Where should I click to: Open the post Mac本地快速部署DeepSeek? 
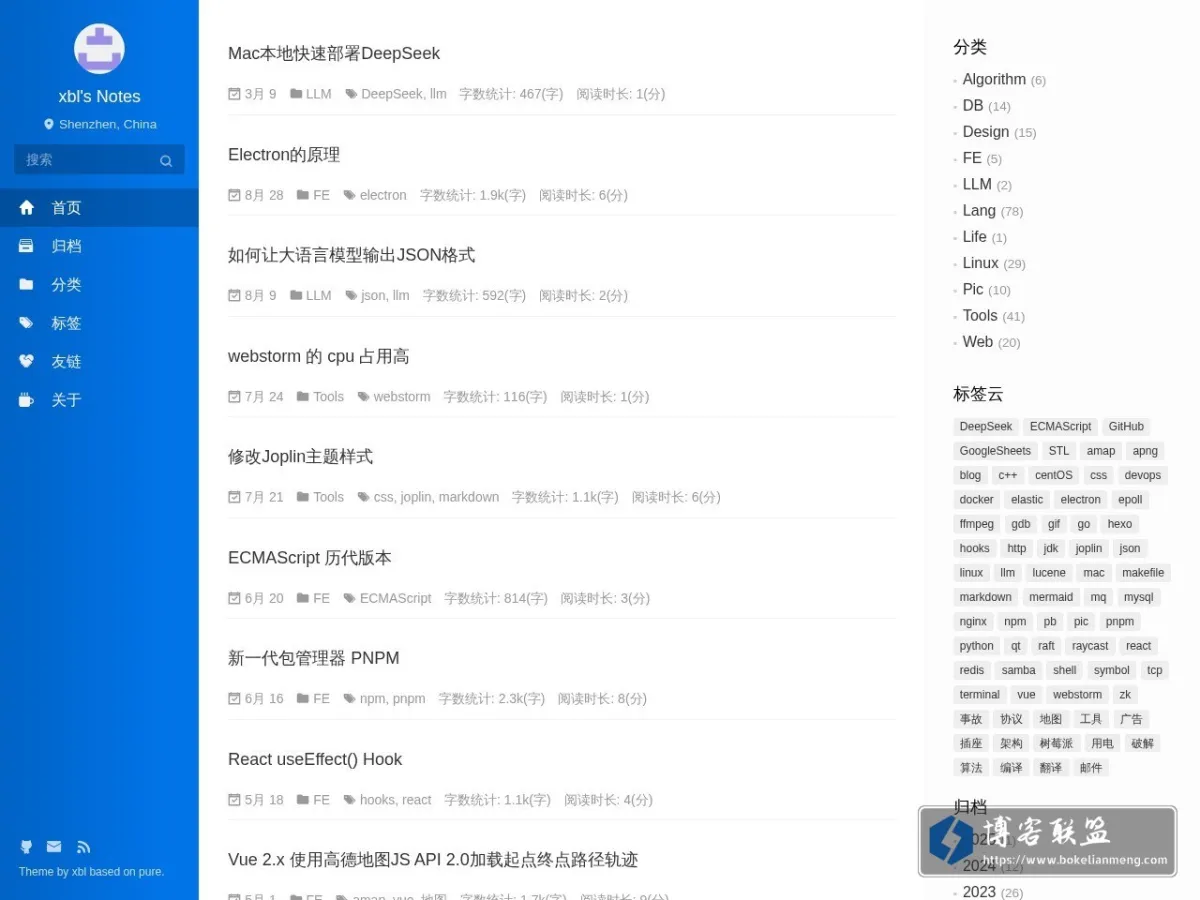coord(334,53)
